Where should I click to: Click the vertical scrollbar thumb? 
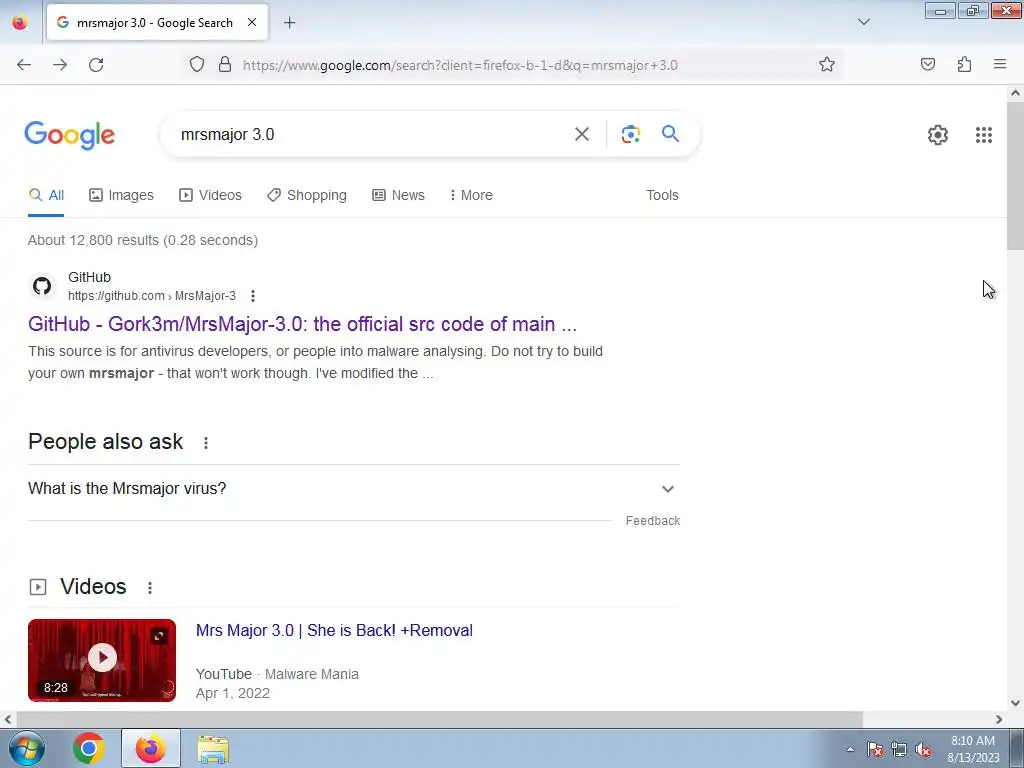[x=1015, y=176]
